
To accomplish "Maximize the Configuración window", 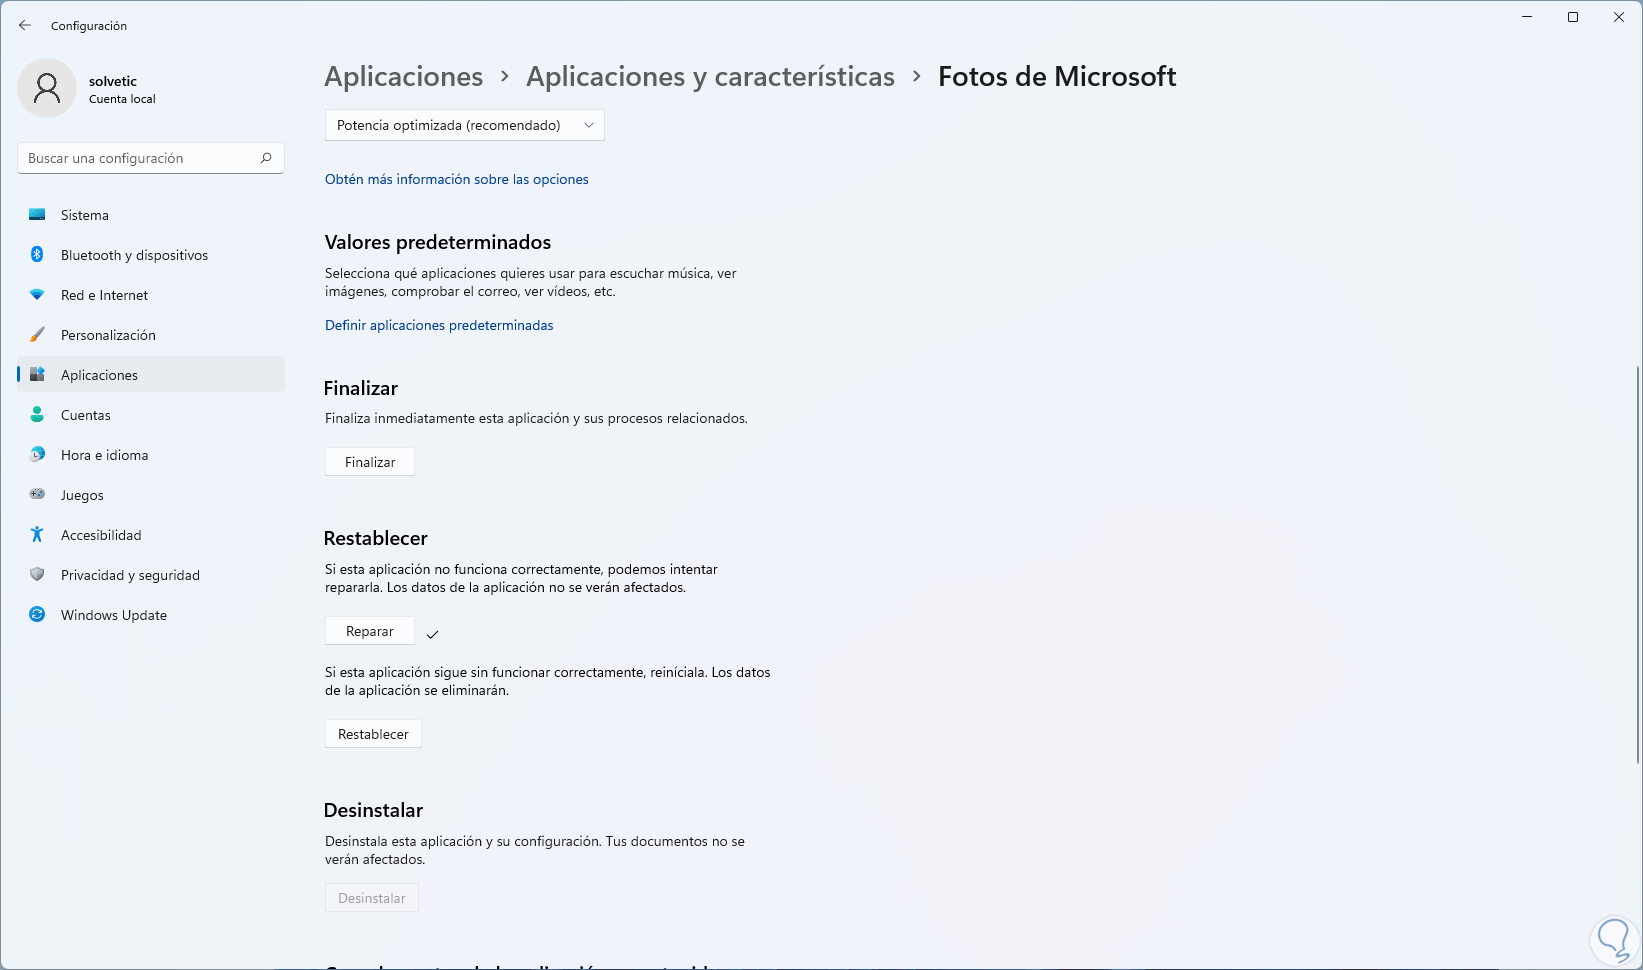I will (1573, 17).
